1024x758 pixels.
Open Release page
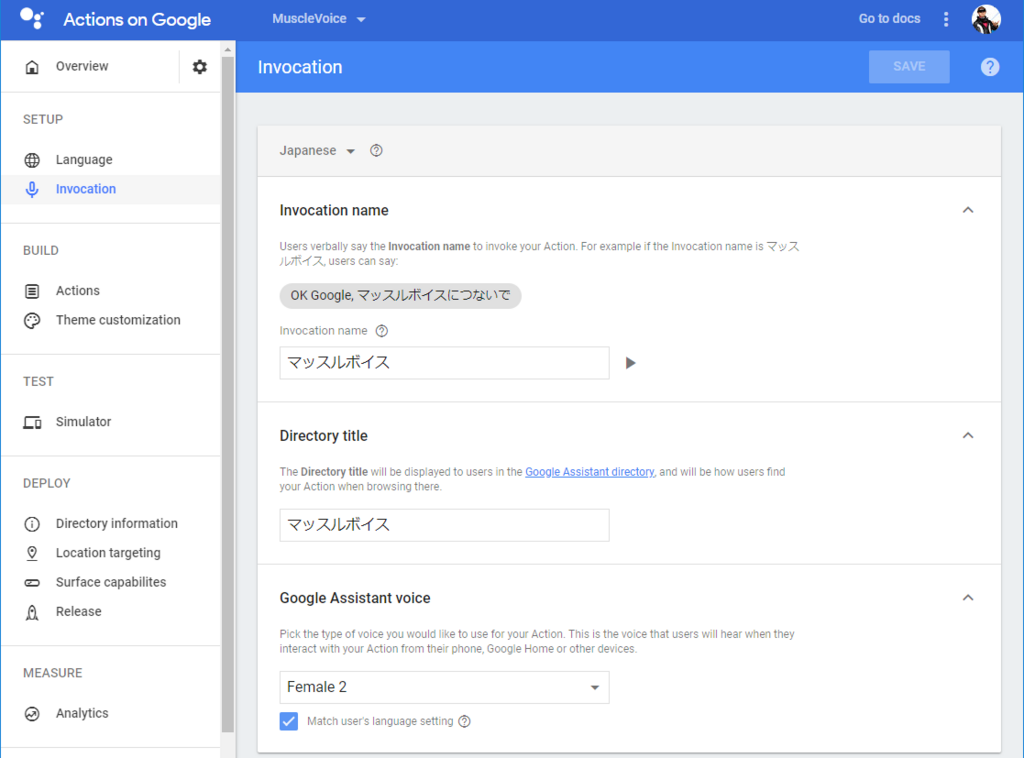[79, 612]
